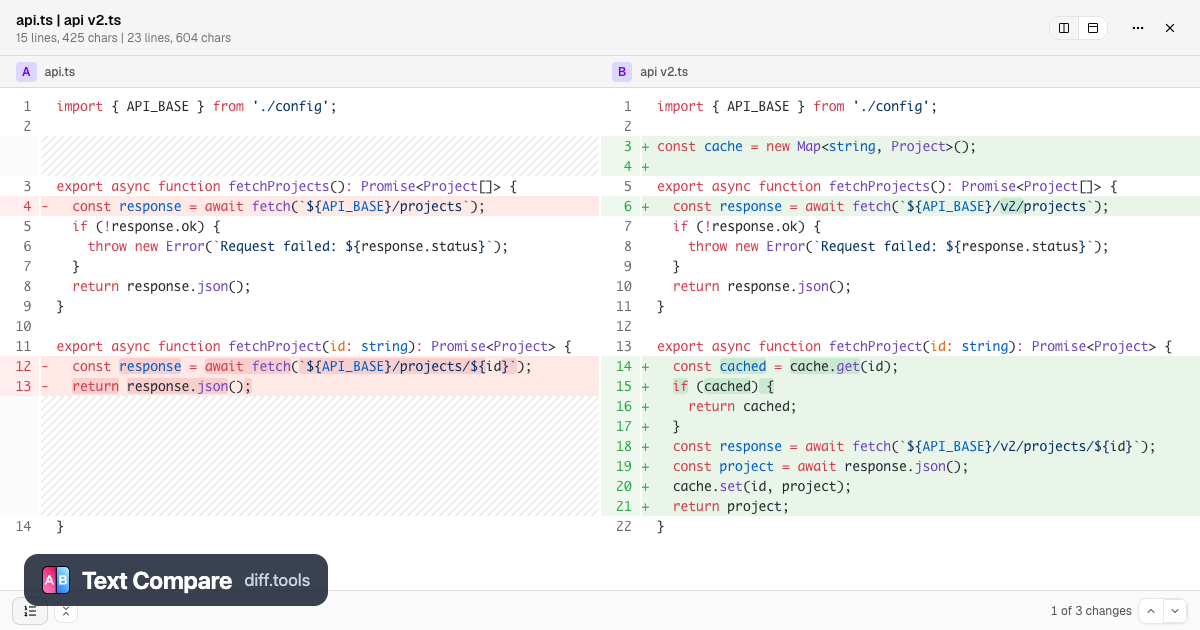1200x630 pixels.
Task: Go to previous change with up chevron
Action: click(x=1151, y=610)
